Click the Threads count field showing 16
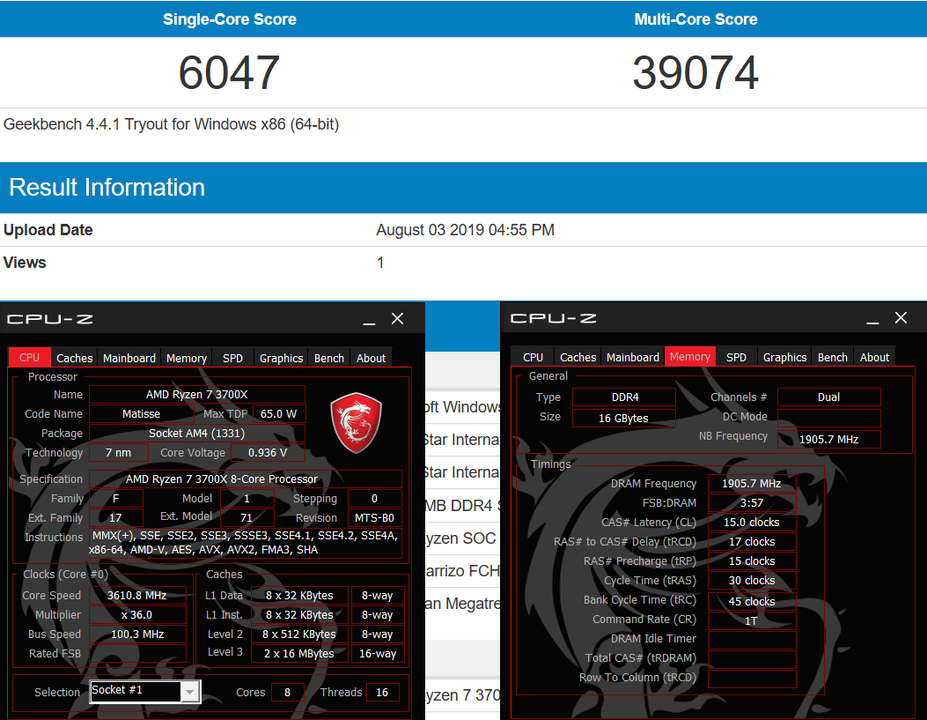 pos(383,692)
